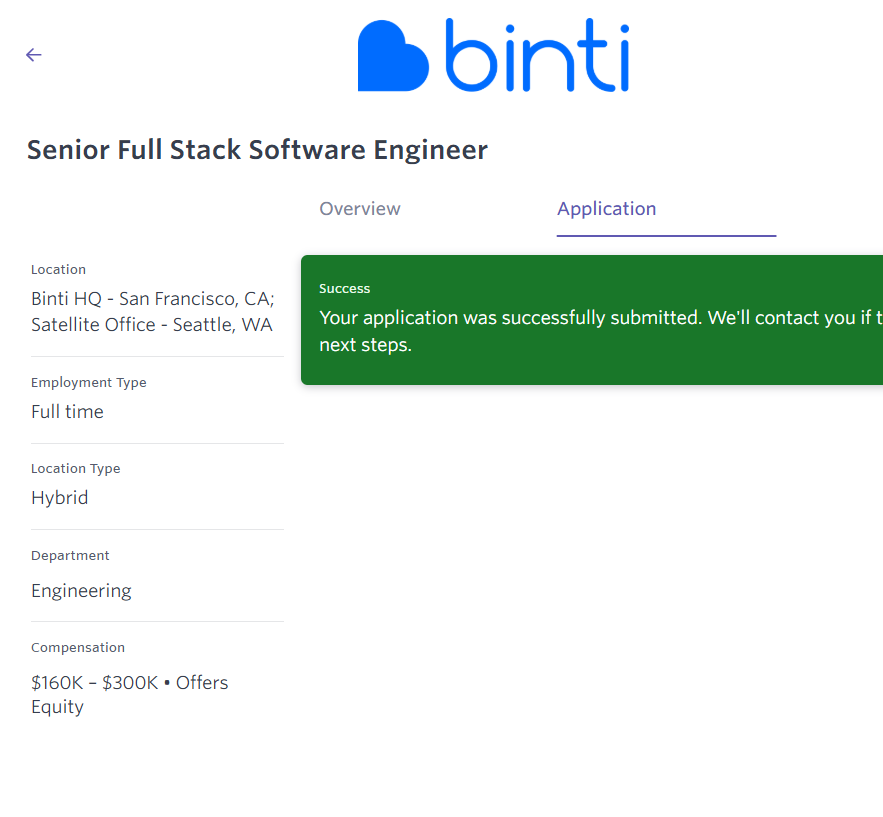
Task: Switch to the Overview tab
Action: click(360, 209)
